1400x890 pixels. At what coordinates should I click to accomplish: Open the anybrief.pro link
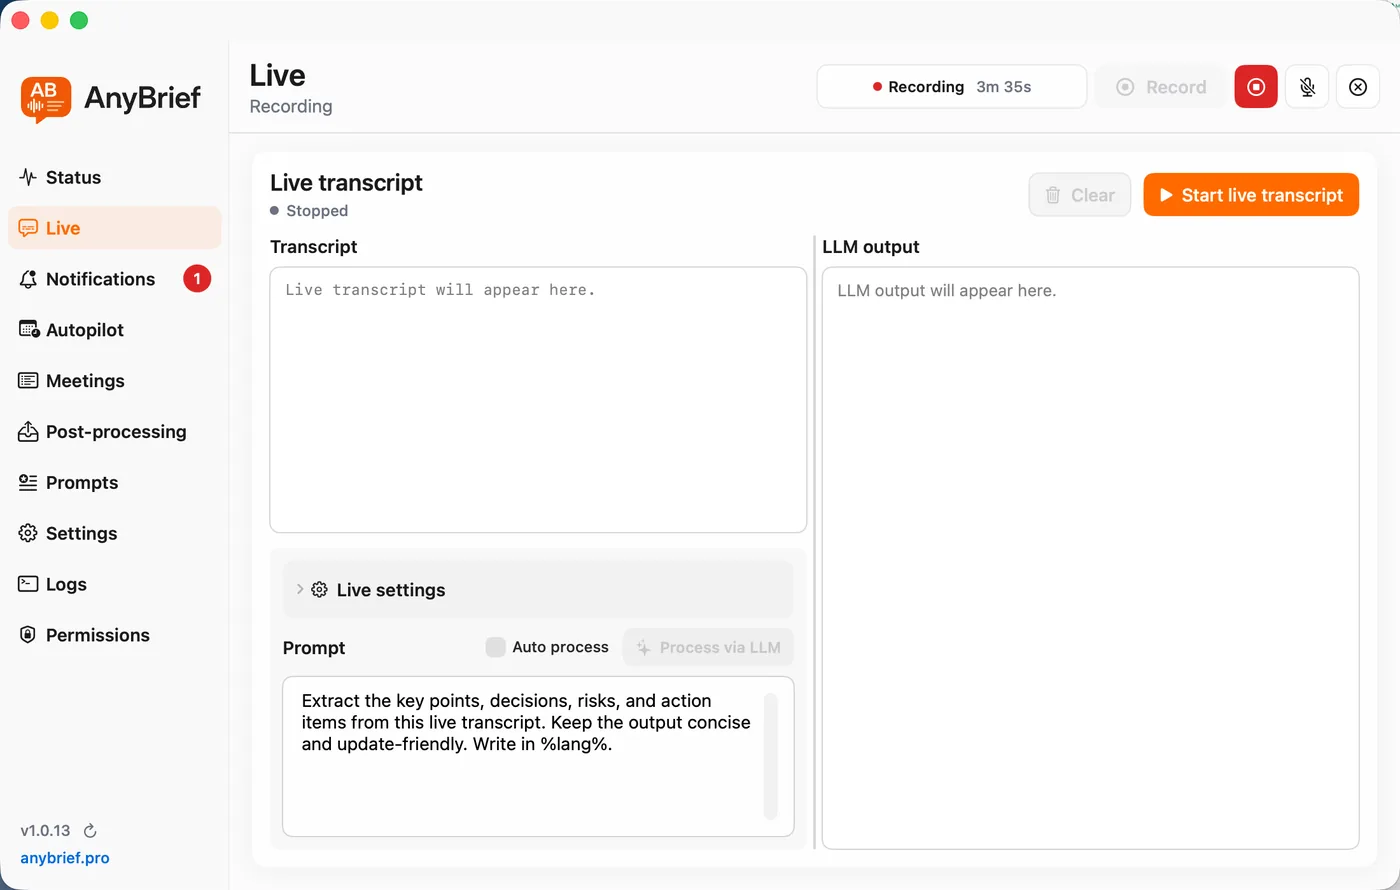click(65, 858)
